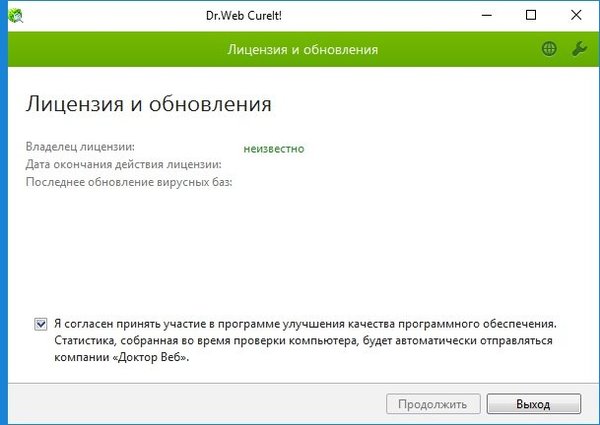Viewport: 600px width, 425px height.
Task: Click the Выход button
Action: pyautogui.click(x=534, y=404)
